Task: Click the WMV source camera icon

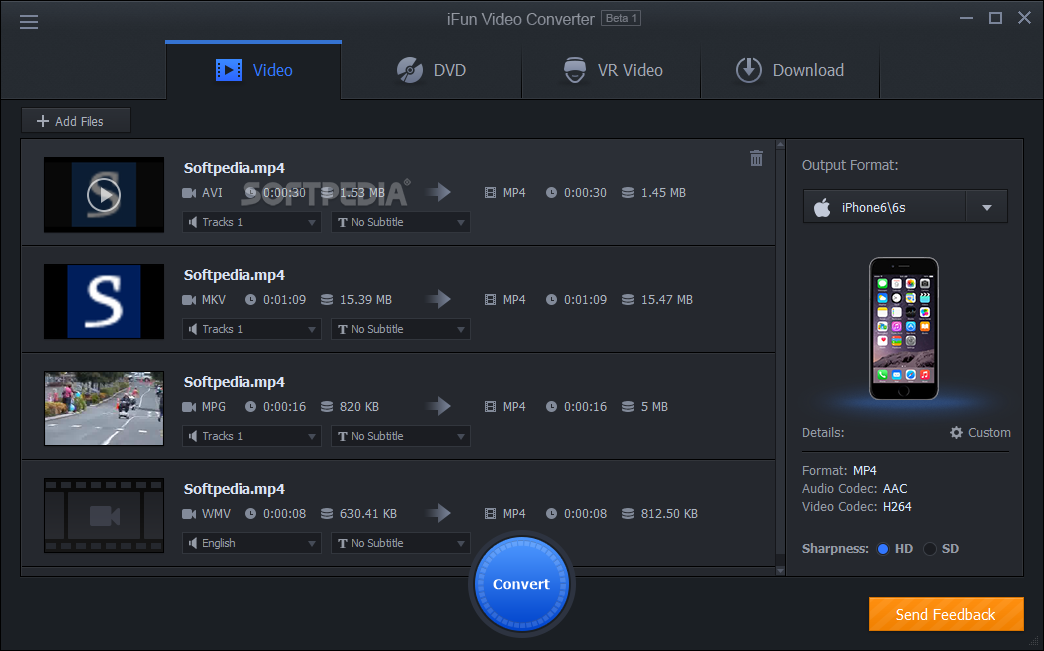Action: (189, 514)
